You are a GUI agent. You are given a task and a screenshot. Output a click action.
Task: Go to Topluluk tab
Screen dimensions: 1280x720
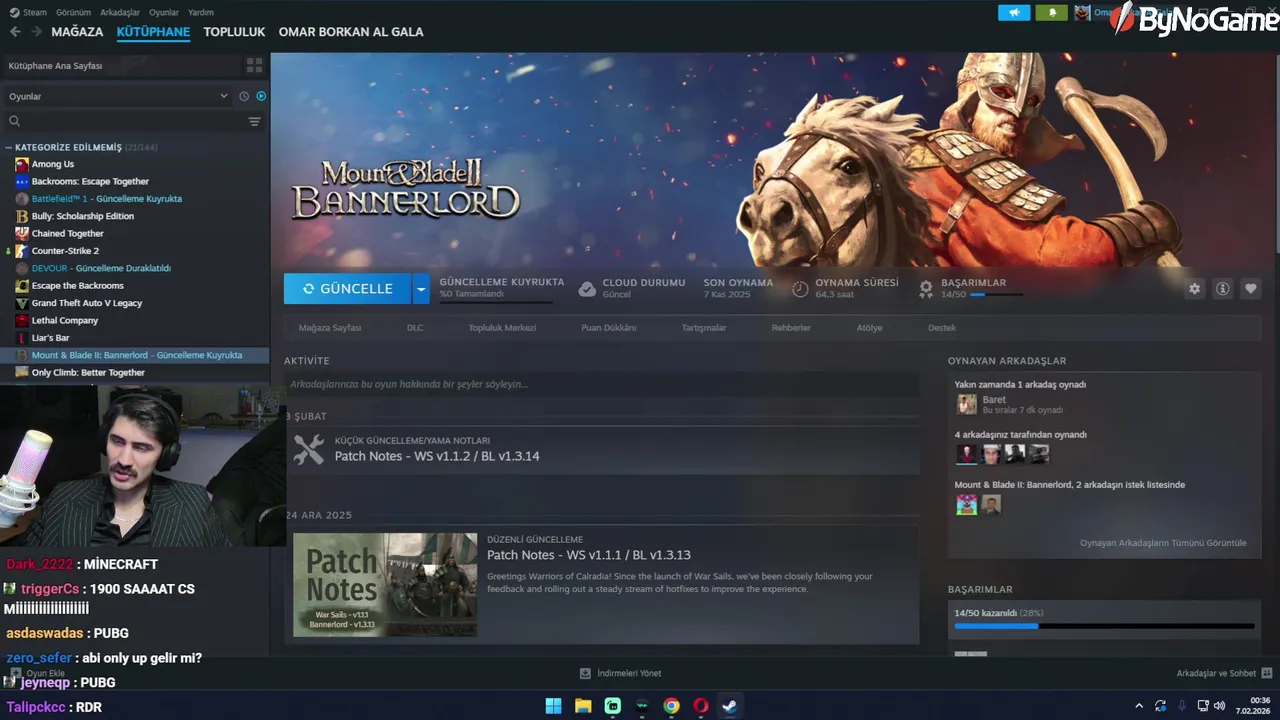pyautogui.click(x=234, y=32)
